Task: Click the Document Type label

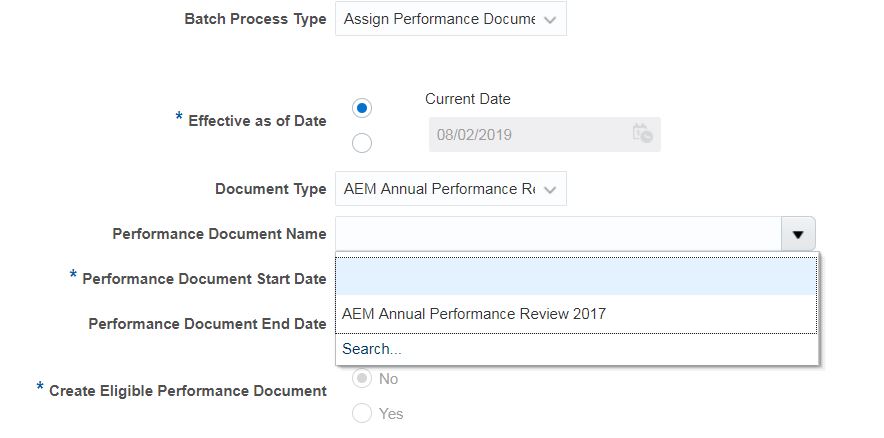Action: pos(271,189)
